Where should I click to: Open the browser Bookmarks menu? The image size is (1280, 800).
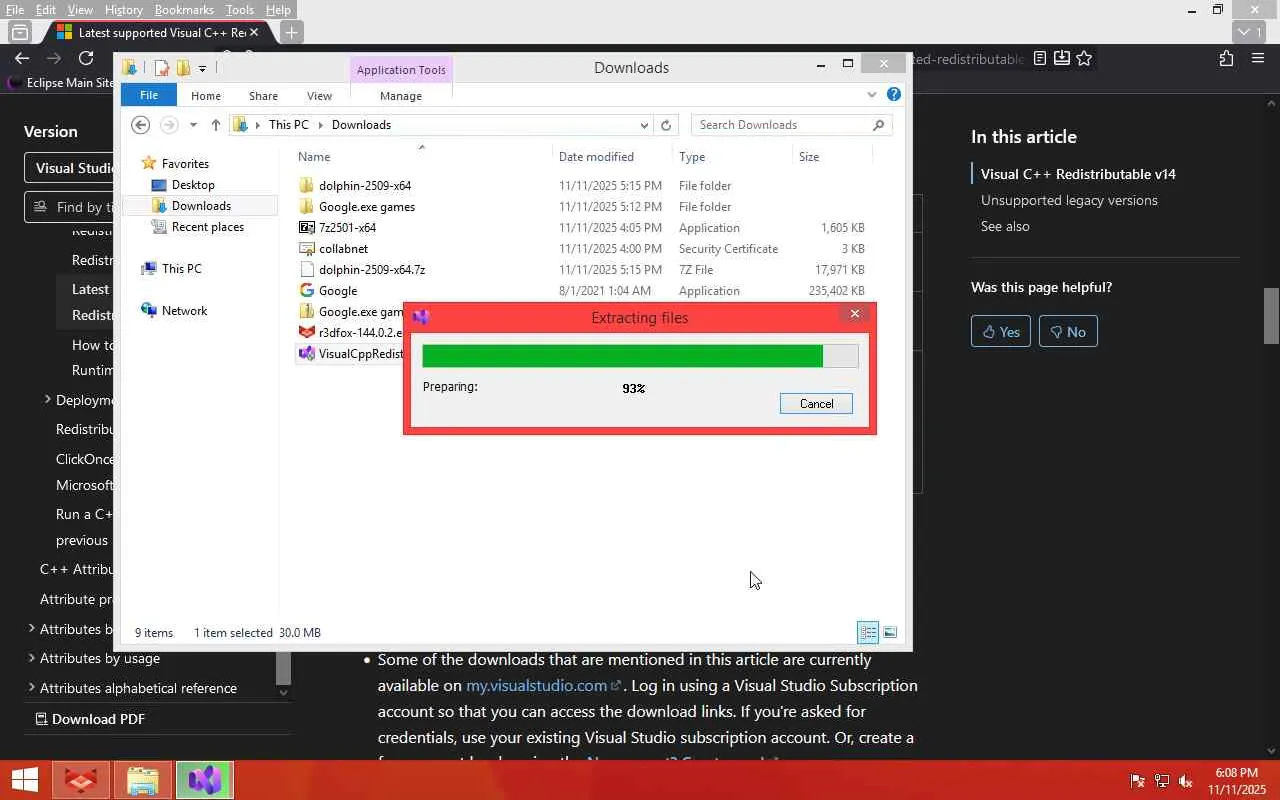point(184,10)
